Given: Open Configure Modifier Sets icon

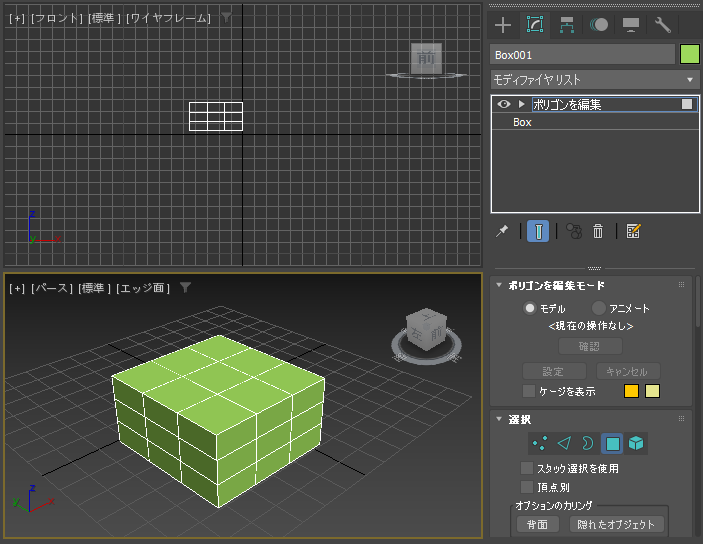Looking at the screenshot, I should point(634,231).
